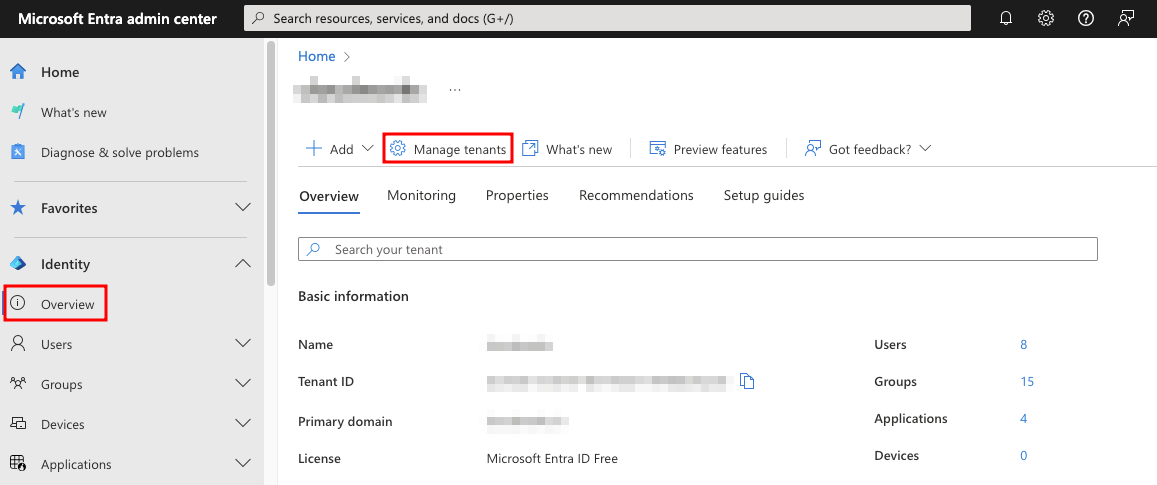Viewport: 1157px width, 485px height.
Task: Open the Applications count link 4
Action: point(1023,418)
